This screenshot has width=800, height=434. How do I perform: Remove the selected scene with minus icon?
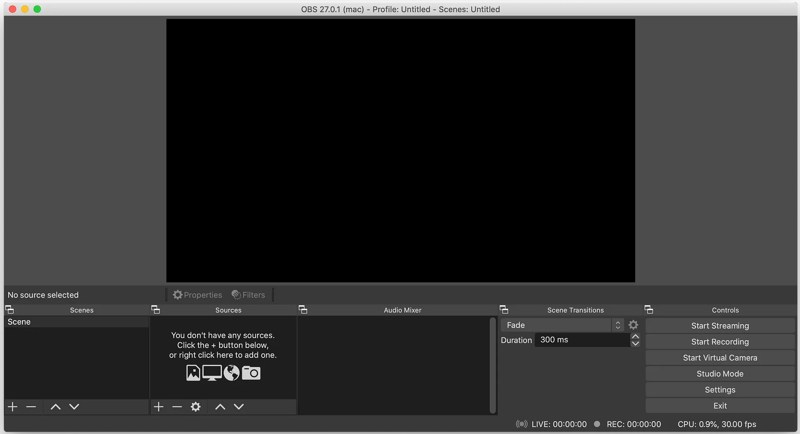(x=31, y=407)
